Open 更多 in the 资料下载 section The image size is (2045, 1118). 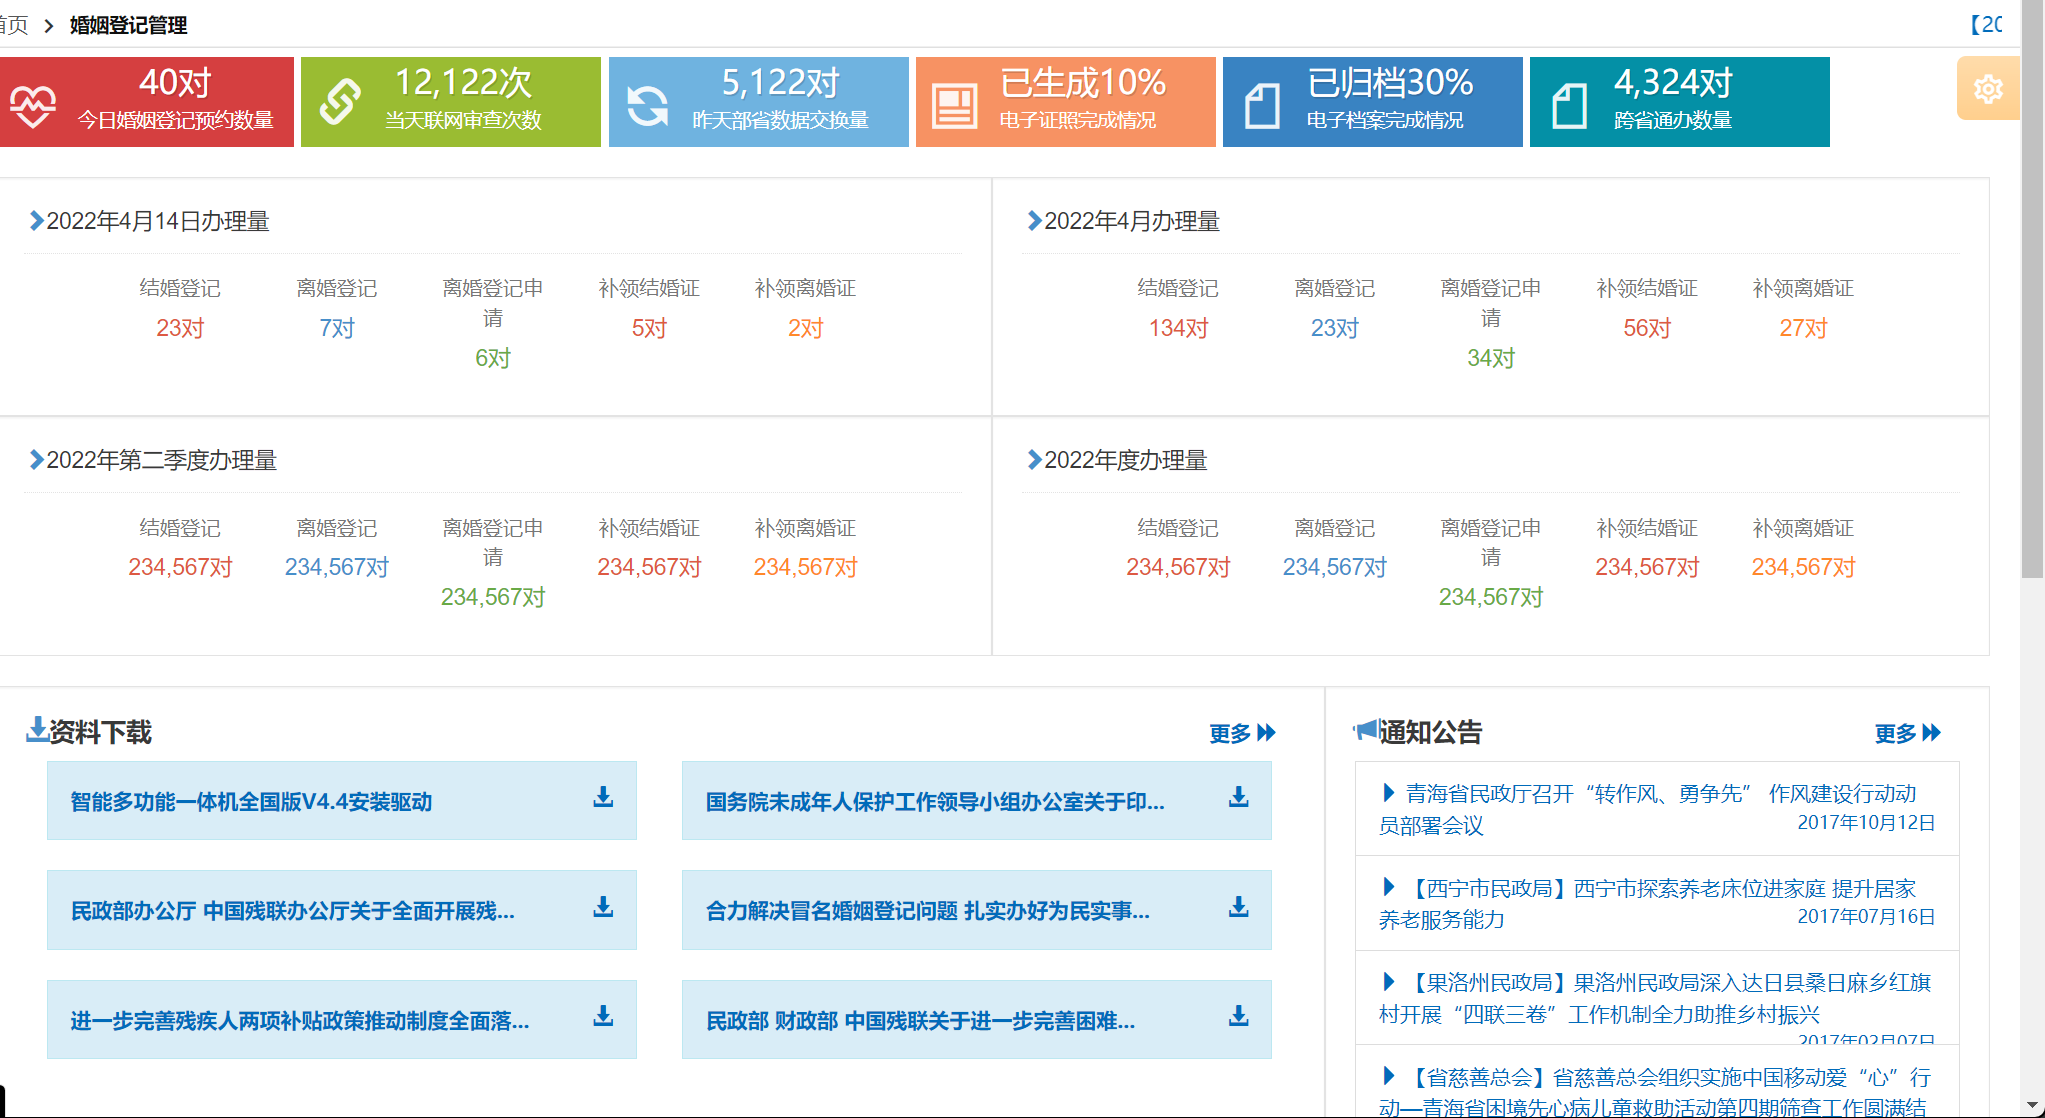coord(1242,733)
